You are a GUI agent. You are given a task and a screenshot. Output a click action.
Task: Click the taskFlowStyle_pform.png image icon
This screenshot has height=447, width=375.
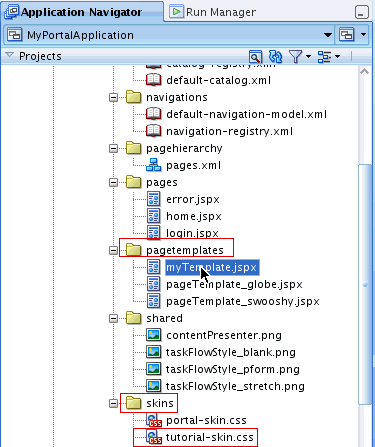pos(154,369)
